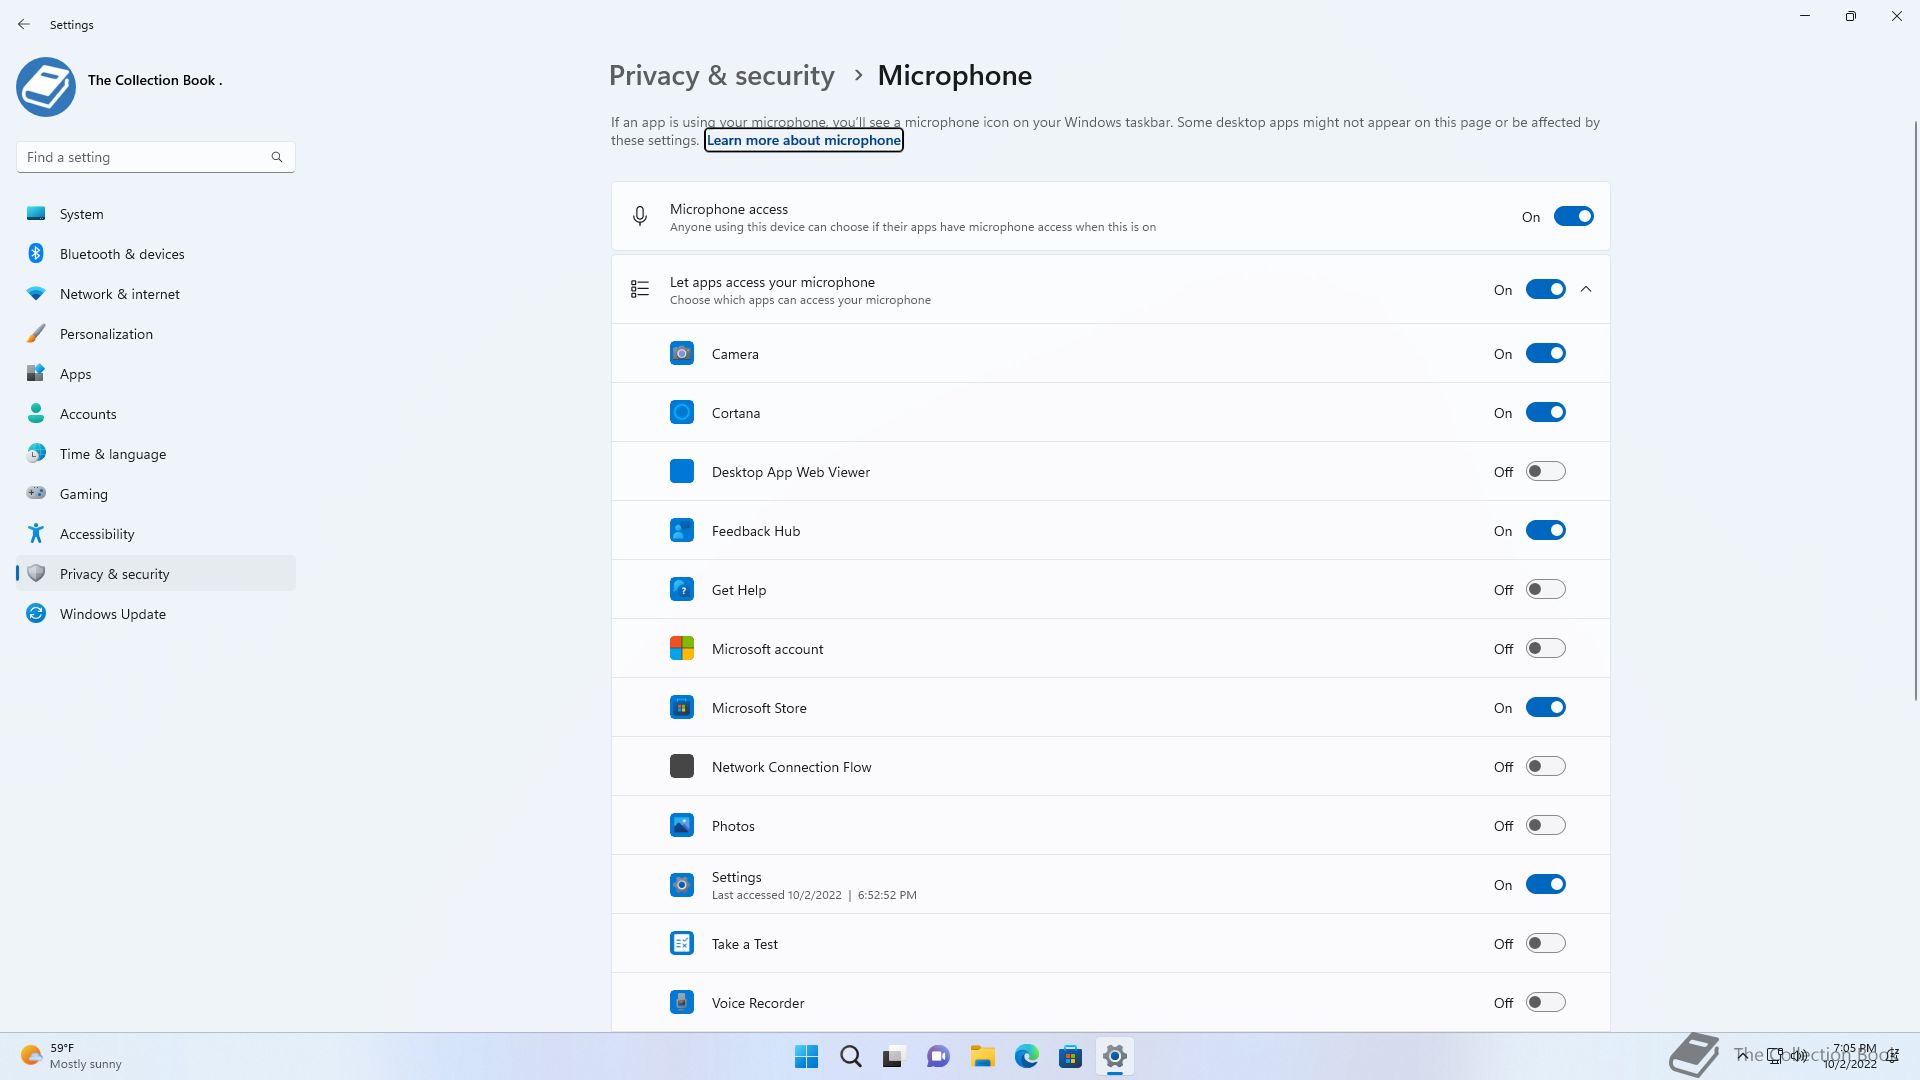Open Time & language settings
This screenshot has width=1920, height=1080.
point(156,454)
